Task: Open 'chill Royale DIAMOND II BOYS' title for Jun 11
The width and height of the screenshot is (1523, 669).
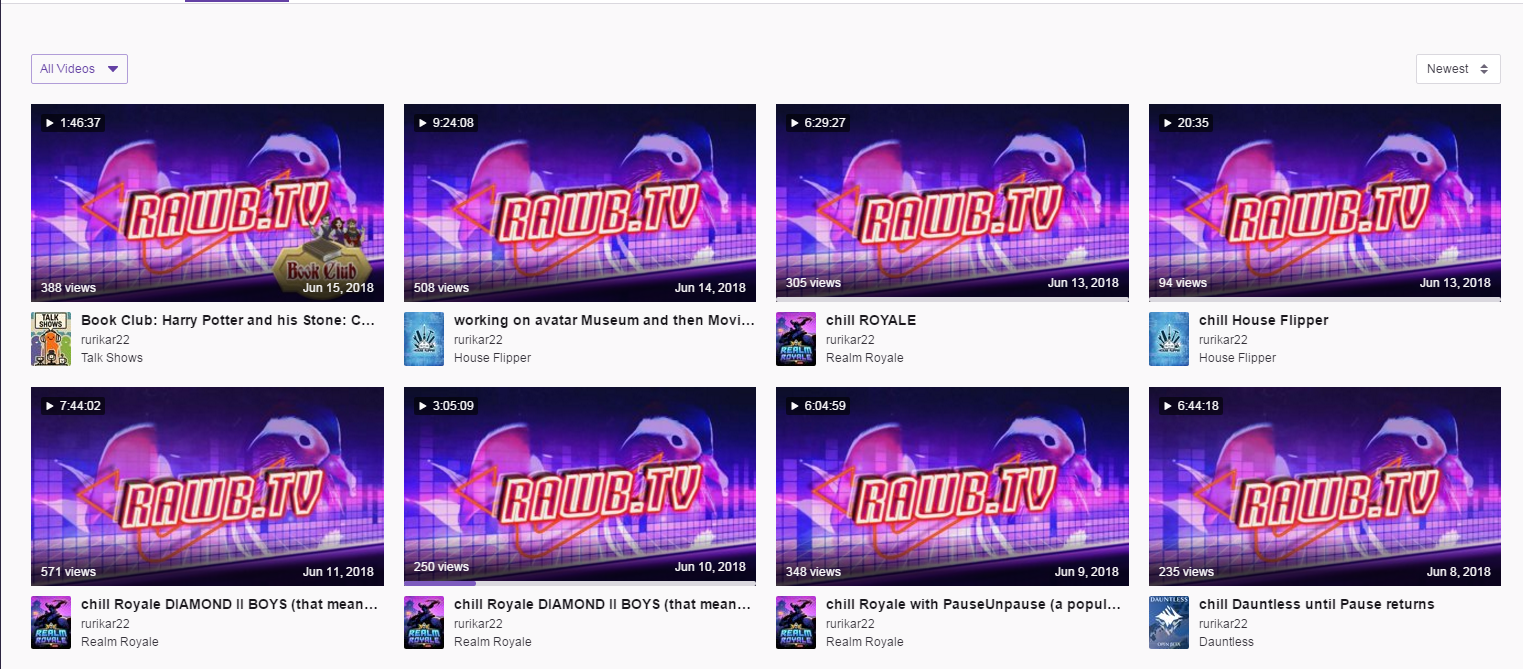Action: tap(229, 605)
